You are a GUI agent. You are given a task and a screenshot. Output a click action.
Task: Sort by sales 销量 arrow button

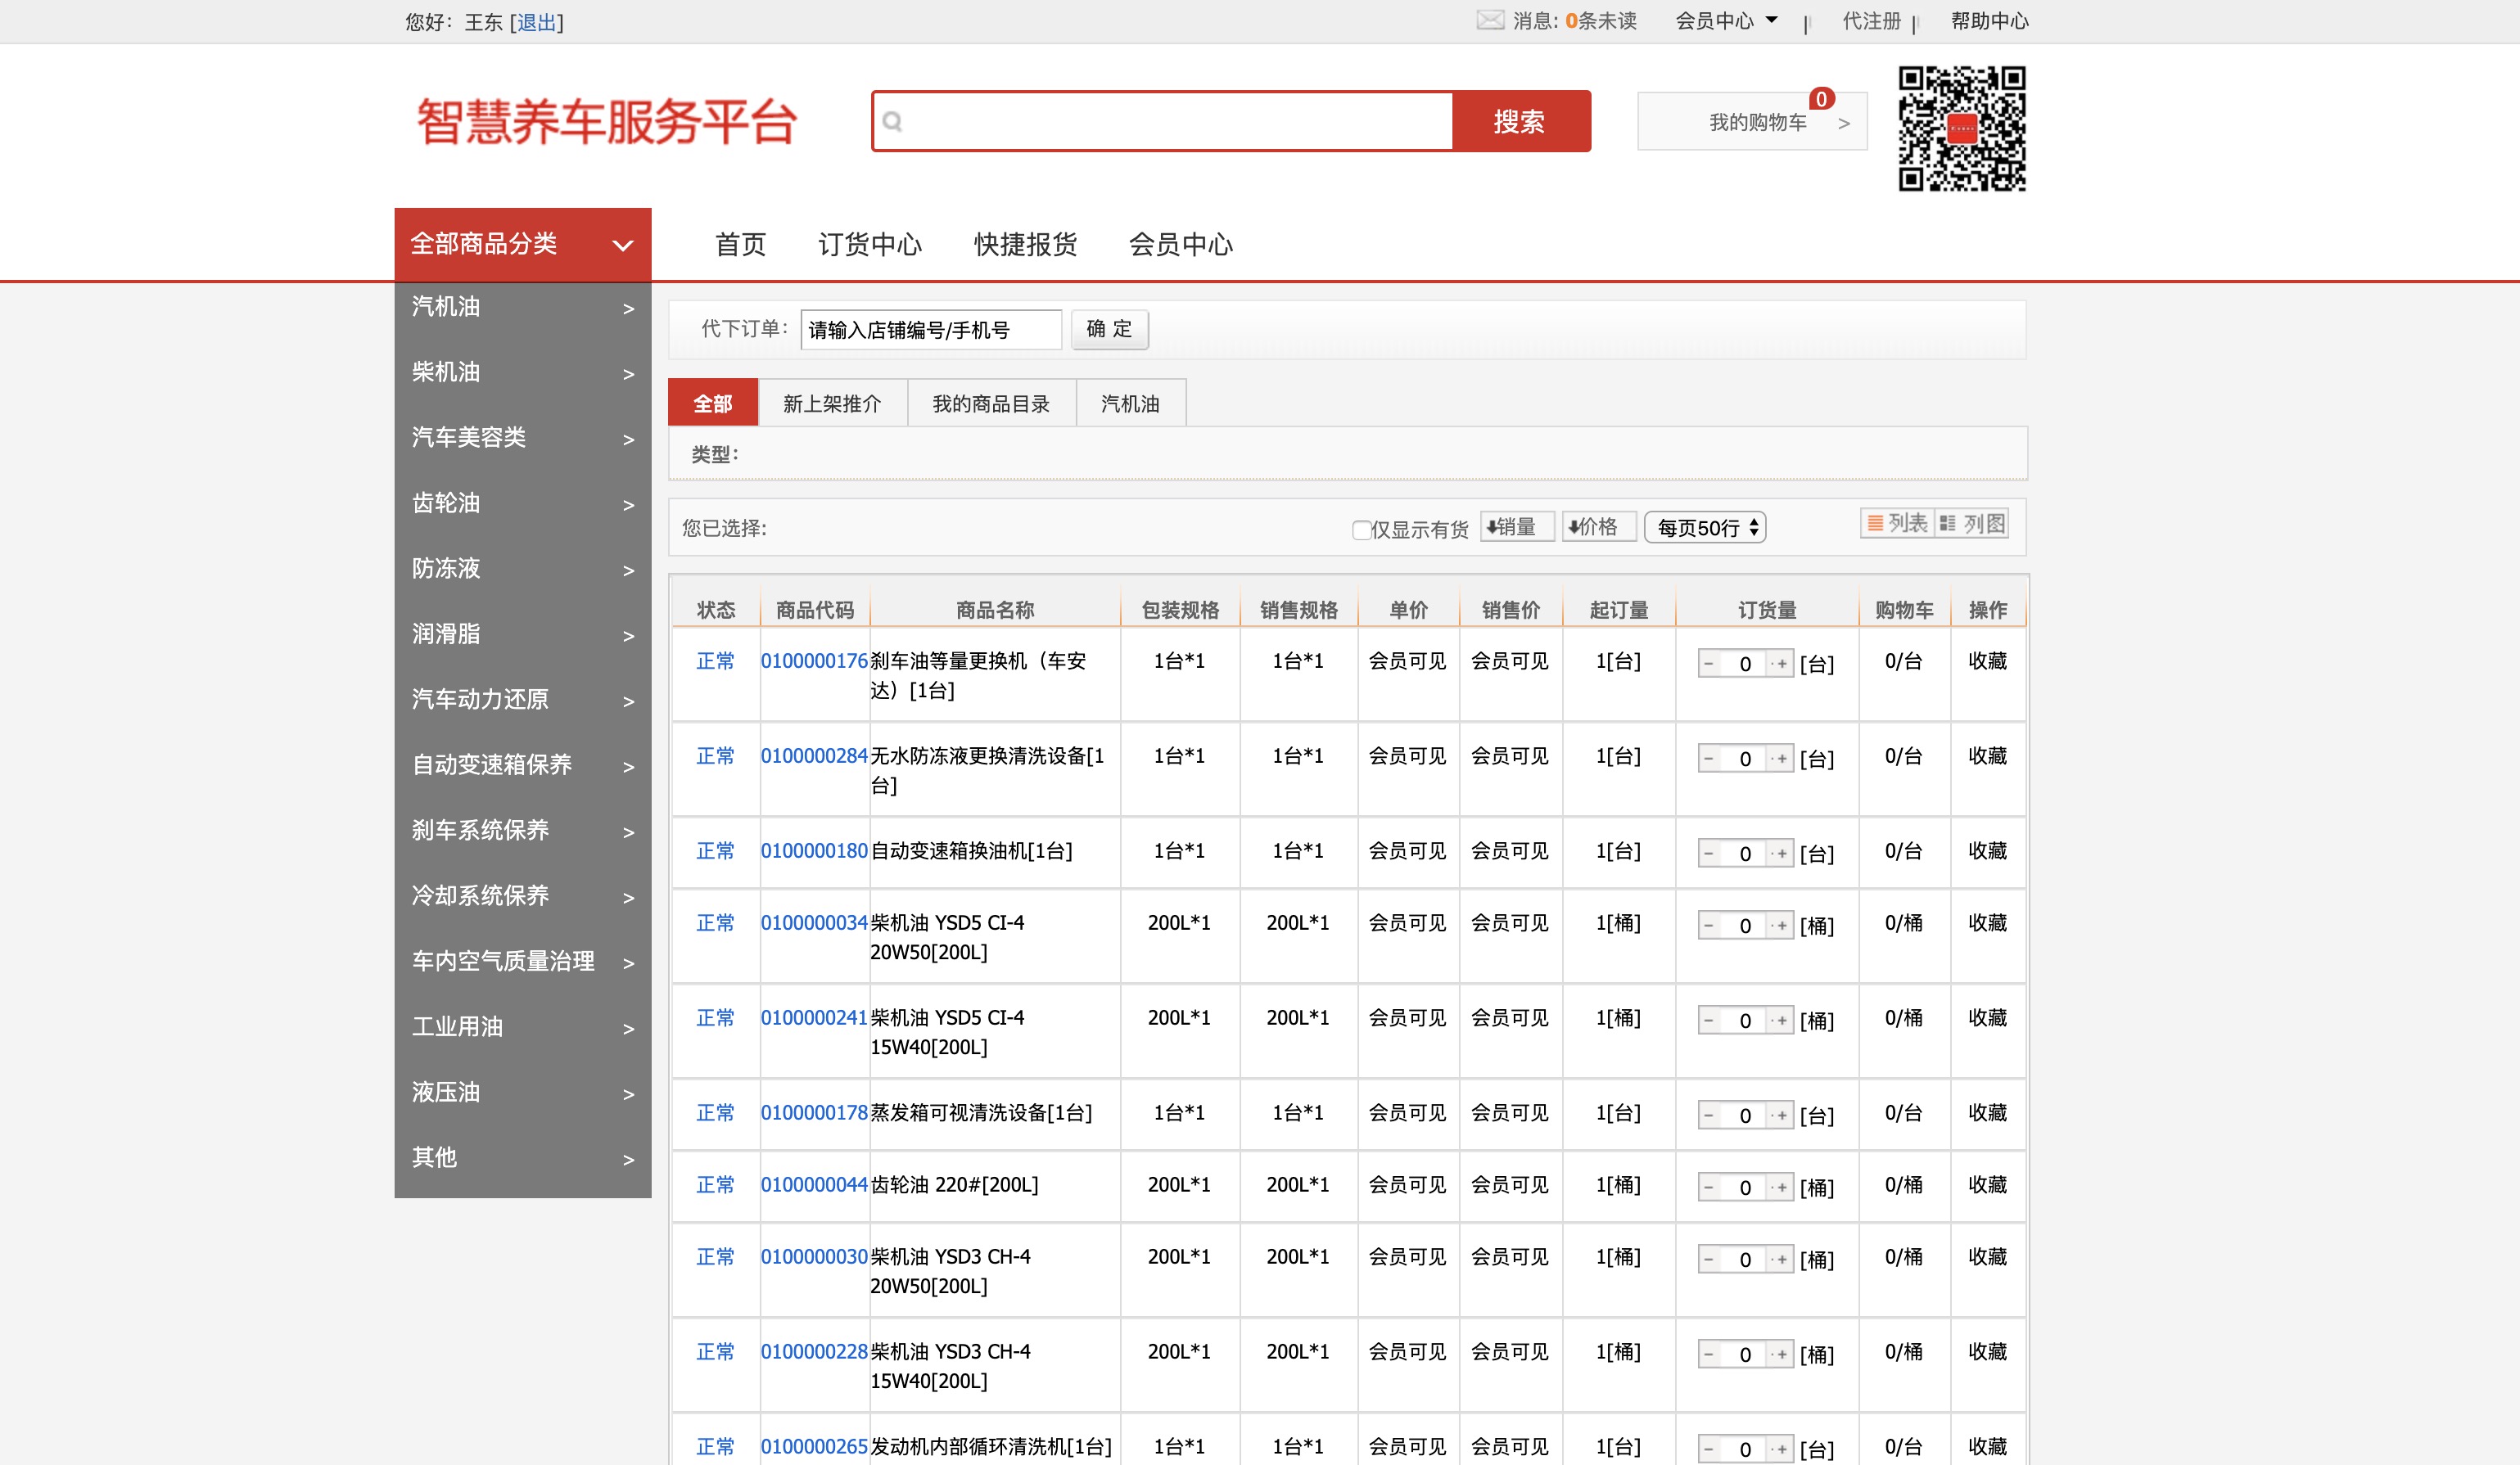(x=1516, y=526)
